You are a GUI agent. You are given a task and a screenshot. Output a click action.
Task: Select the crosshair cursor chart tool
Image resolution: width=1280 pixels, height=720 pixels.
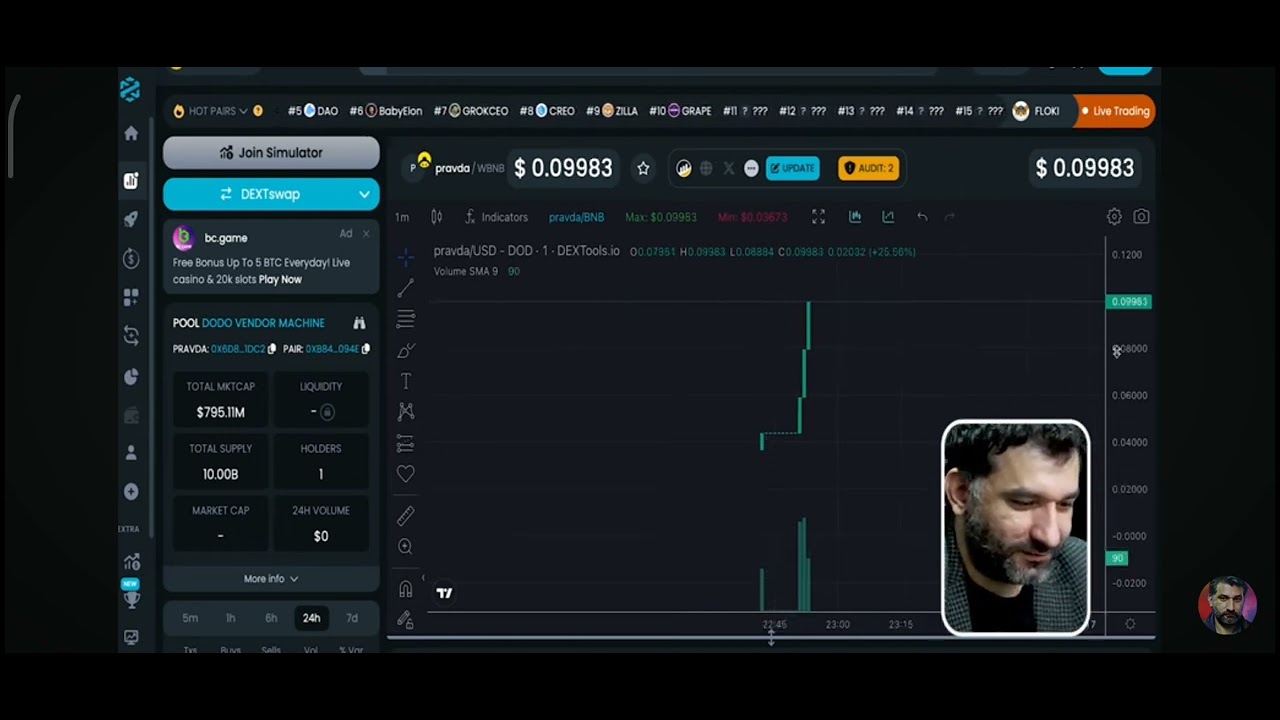click(x=405, y=258)
